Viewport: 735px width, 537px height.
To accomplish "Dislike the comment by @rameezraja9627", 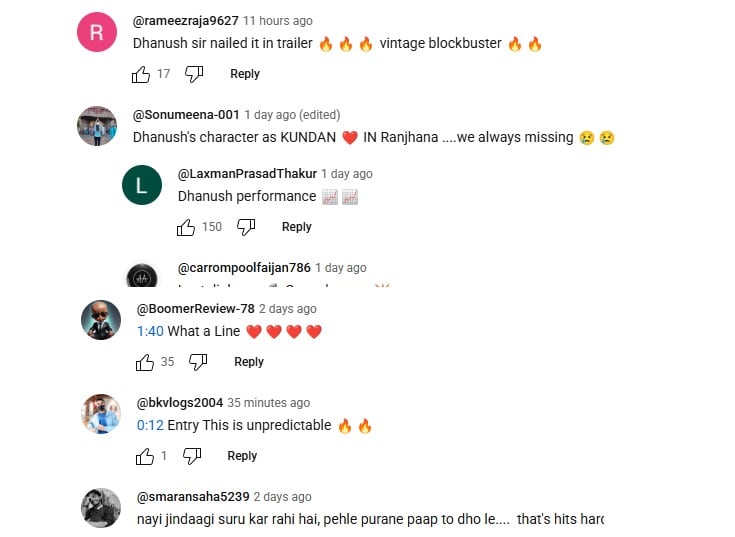I will coord(194,74).
